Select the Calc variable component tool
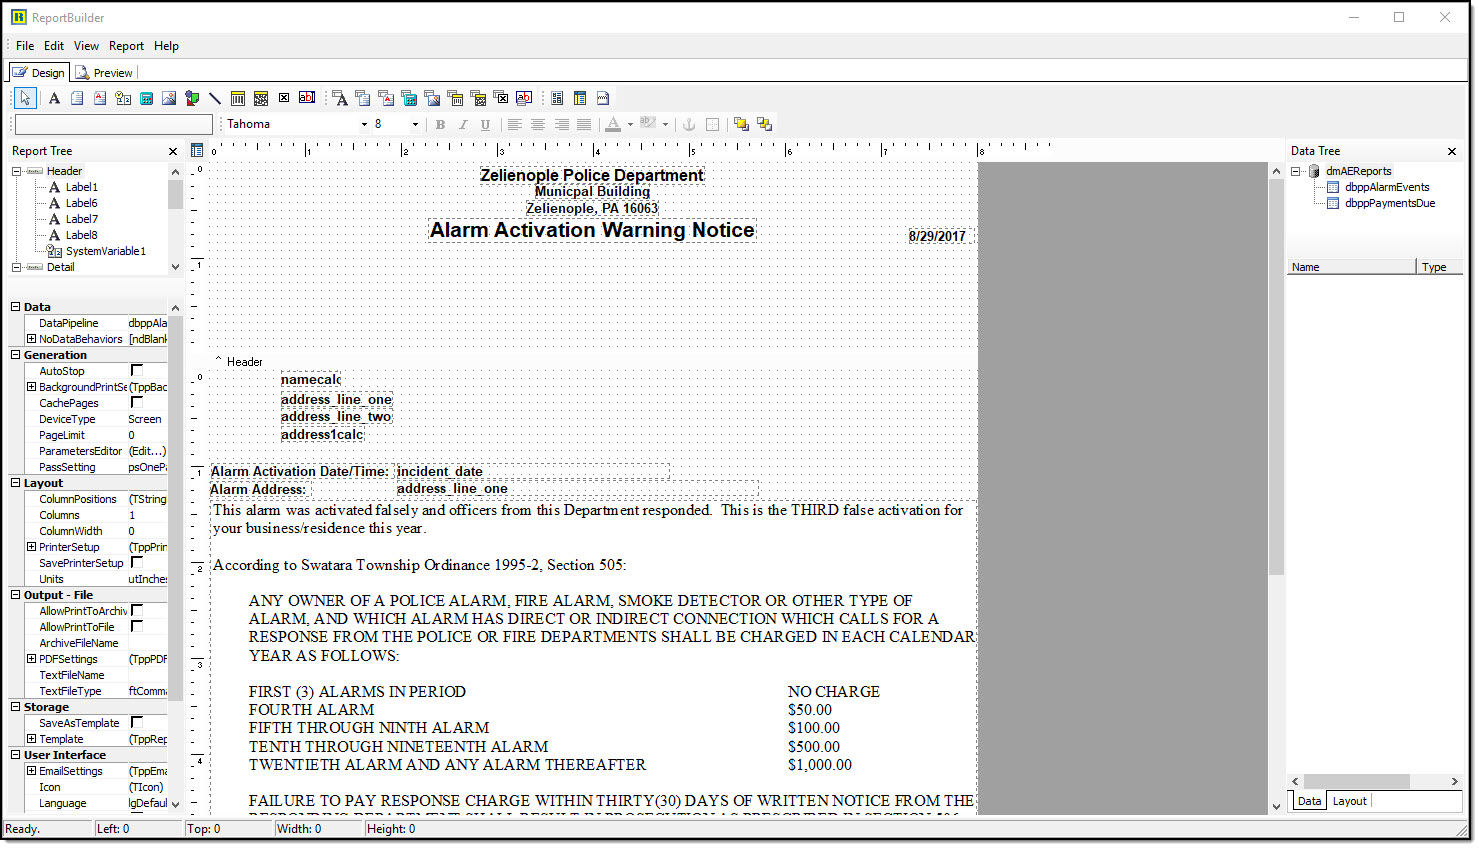The width and height of the screenshot is (1479, 848). 146,98
